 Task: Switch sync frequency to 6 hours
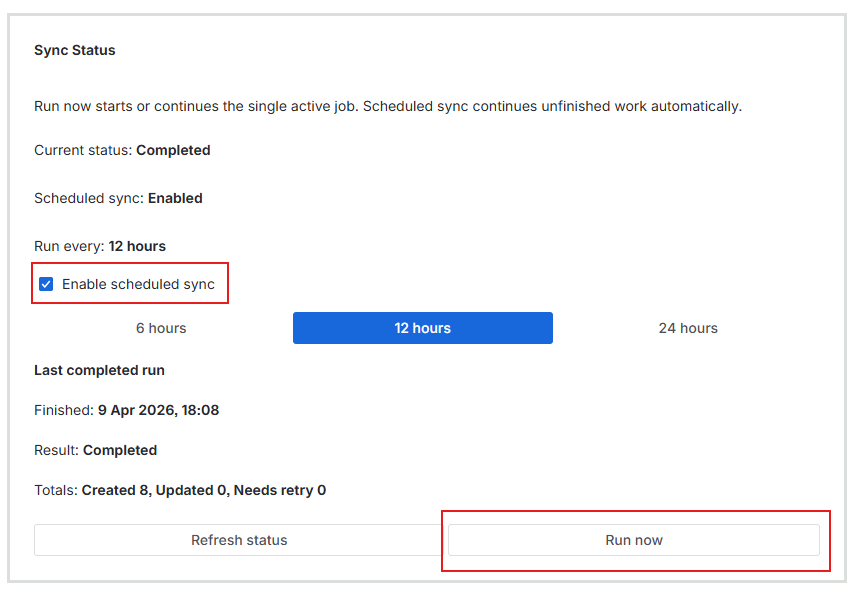click(160, 327)
